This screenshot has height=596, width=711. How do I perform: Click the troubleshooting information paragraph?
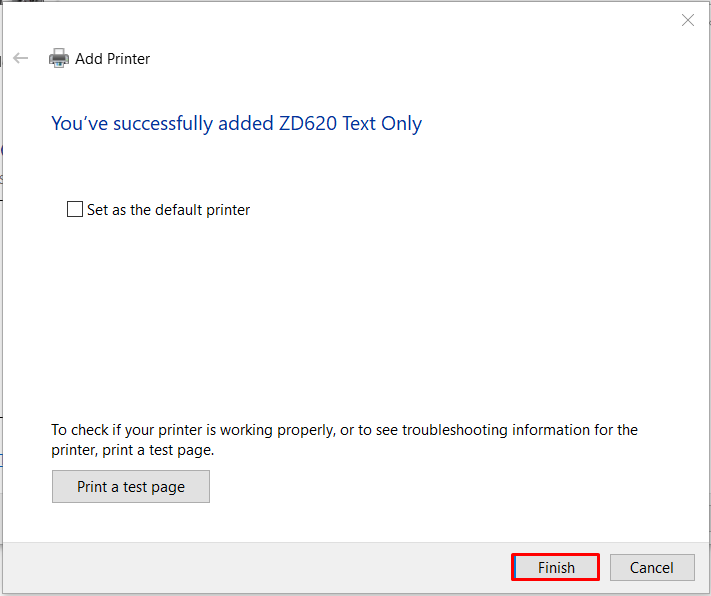click(344, 430)
